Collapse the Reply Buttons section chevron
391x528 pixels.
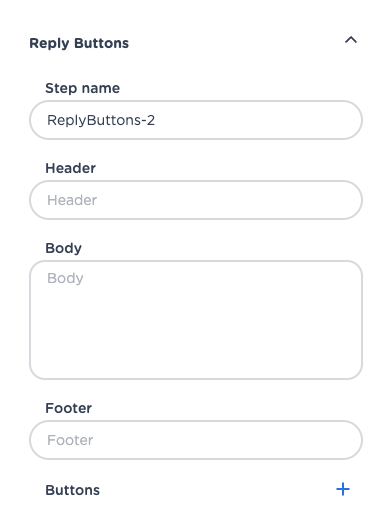(x=351, y=40)
